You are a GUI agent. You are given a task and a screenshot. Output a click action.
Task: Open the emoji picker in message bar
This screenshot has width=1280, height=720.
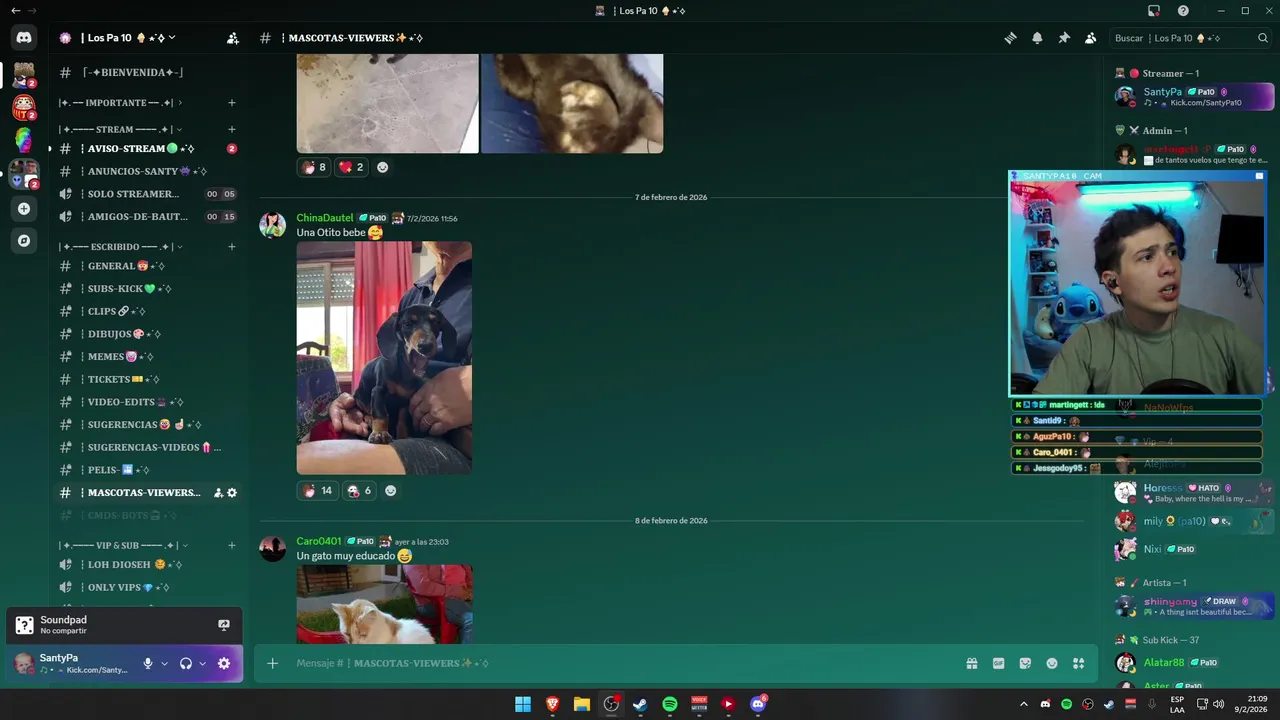tap(1052, 663)
